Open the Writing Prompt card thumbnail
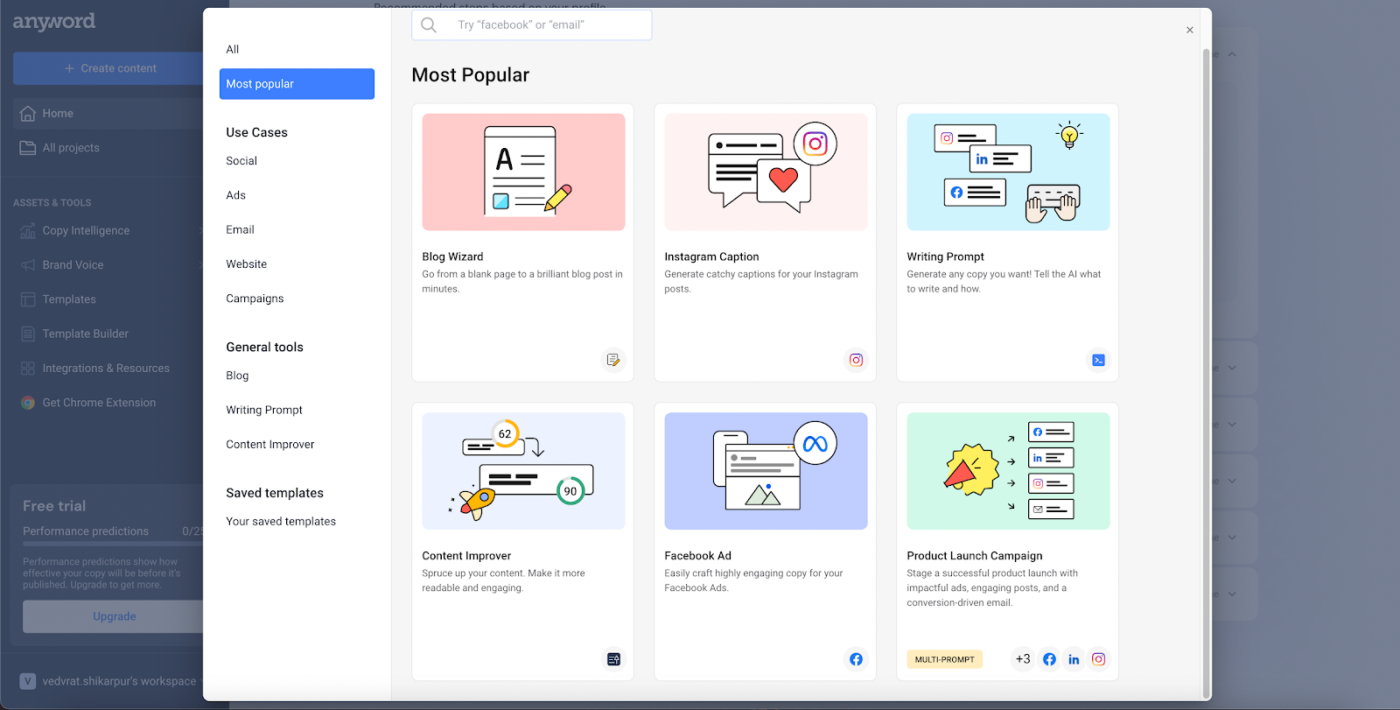Image resolution: width=1400 pixels, height=710 pixels. tap(1008, 172)
